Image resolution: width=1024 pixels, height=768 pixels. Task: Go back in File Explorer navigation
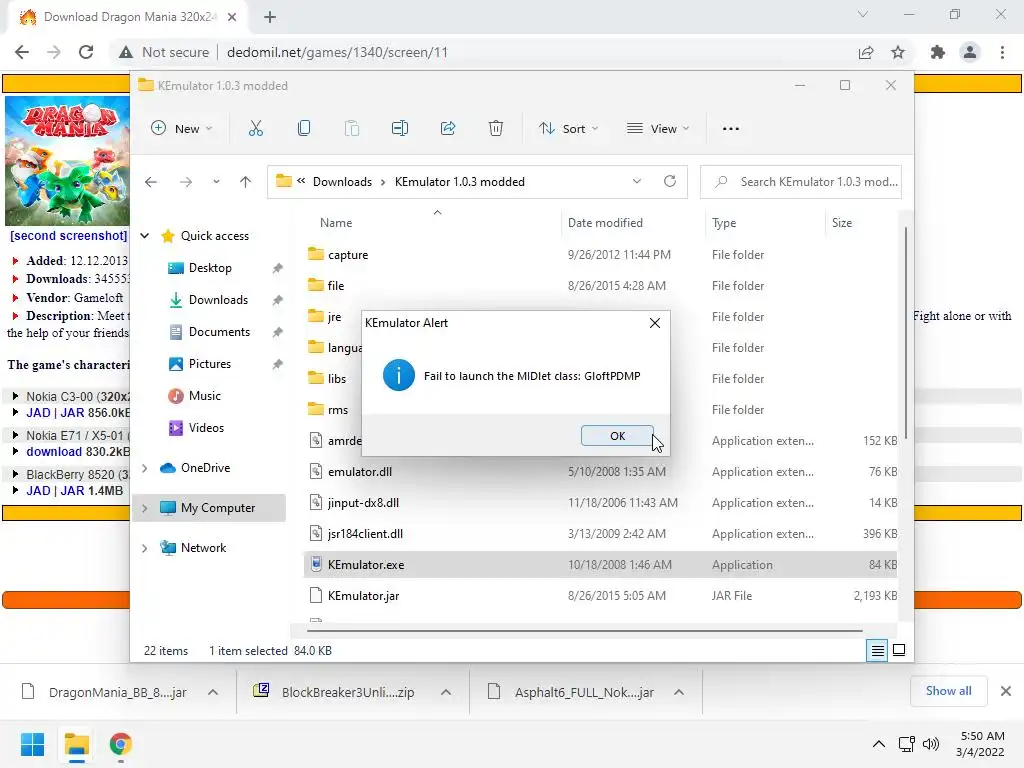tap(151, 182)
